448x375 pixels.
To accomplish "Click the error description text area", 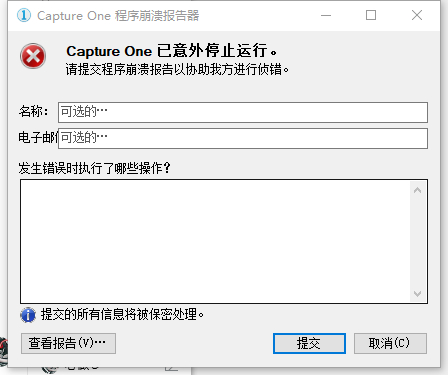I will coord(215,241).
